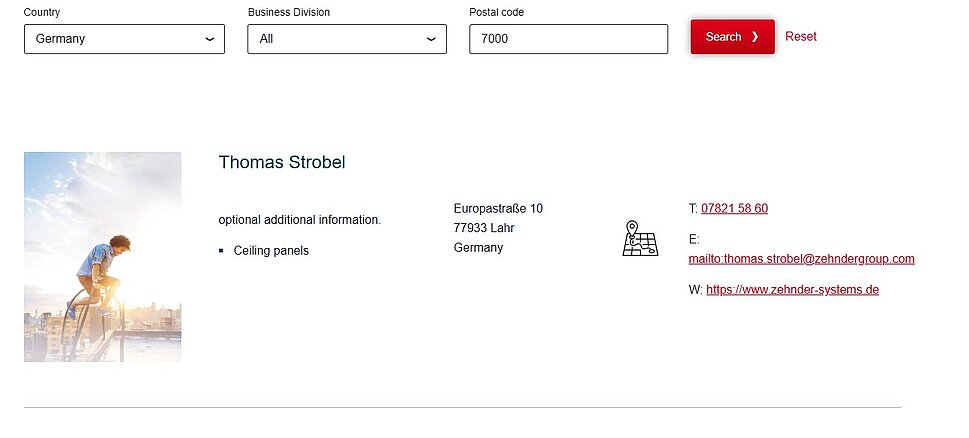
Task: Click the Postal code input field
Action: (x=568, y=39)
